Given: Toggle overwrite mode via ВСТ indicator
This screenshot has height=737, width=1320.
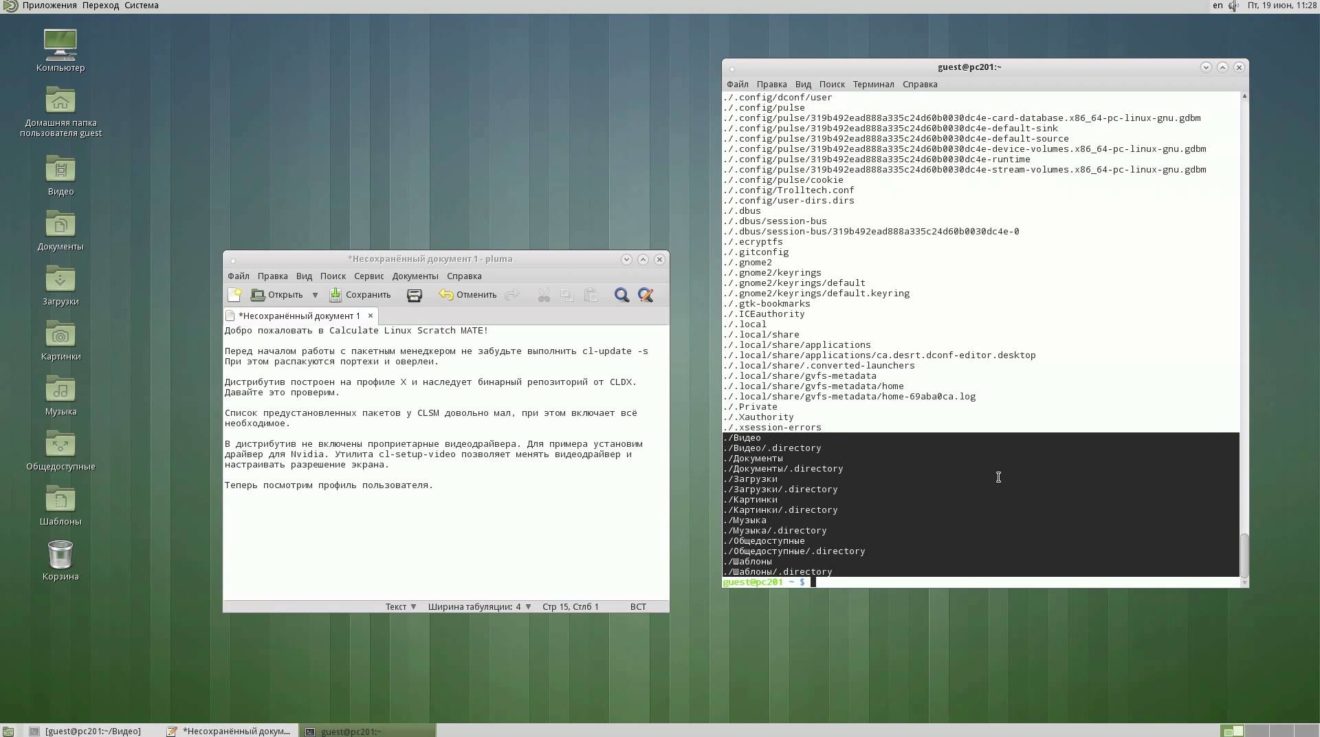Looking at the screenshot, I should [x=637, y=606].
